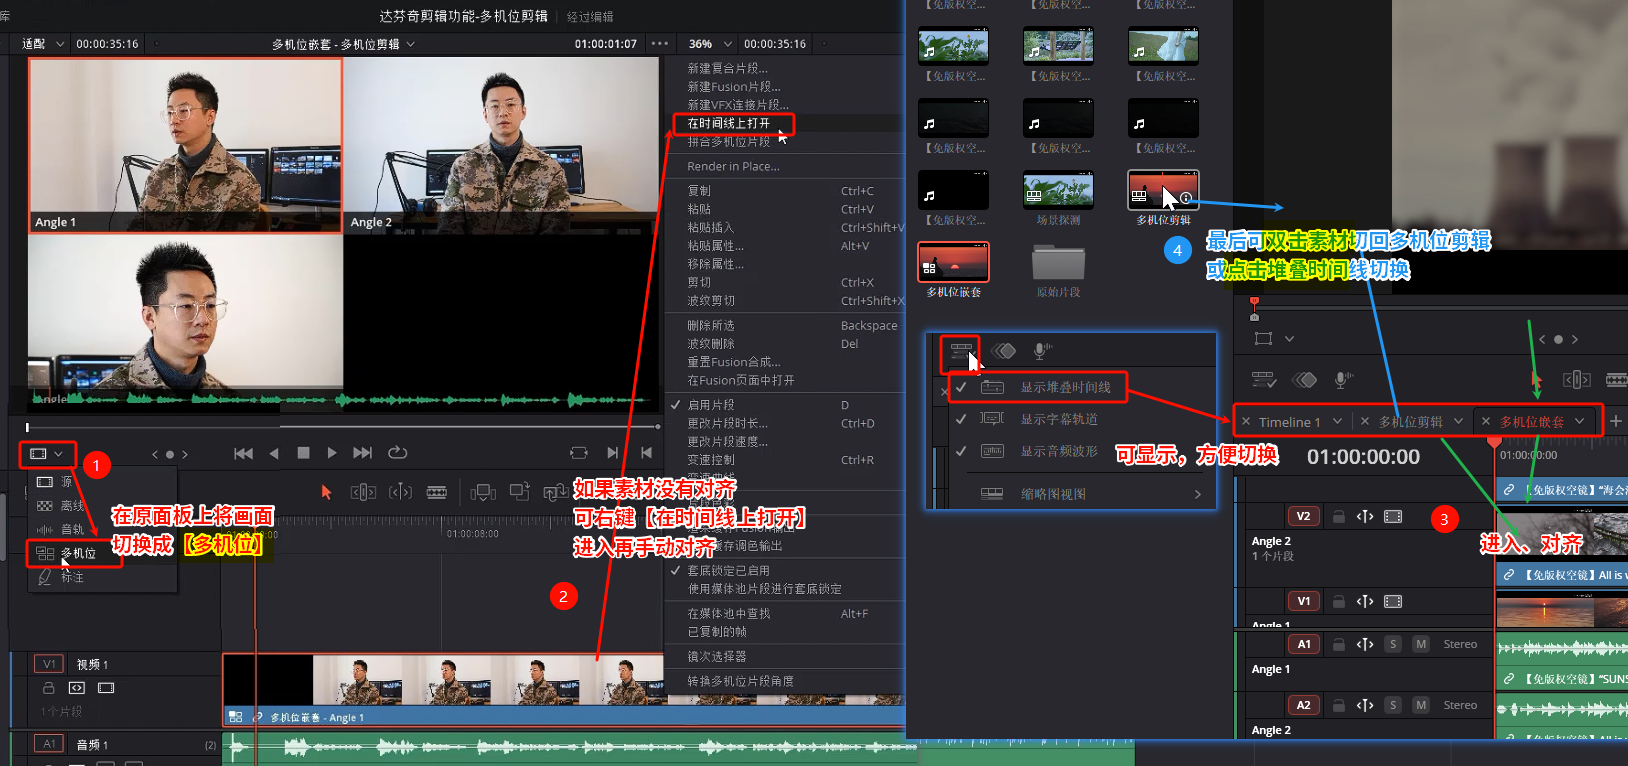Toggle video enable on 视频 1 track
Image resolution: width=1628 pixels, height=766 pixels.
tap(106, 688)
